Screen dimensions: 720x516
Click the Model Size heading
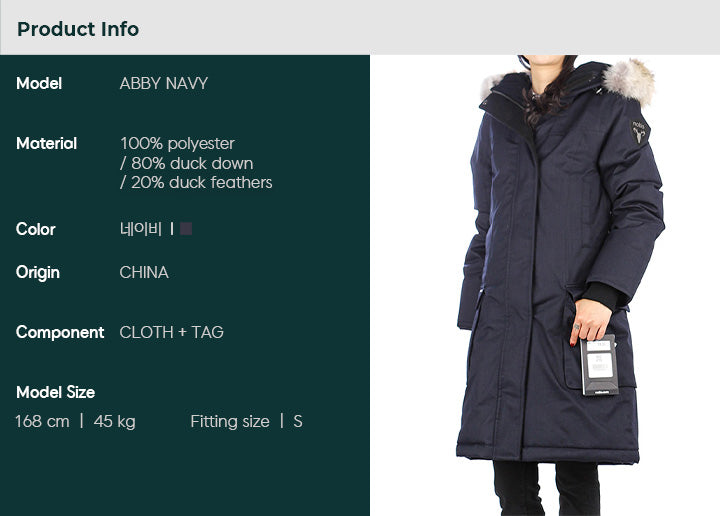click(56, 392)
